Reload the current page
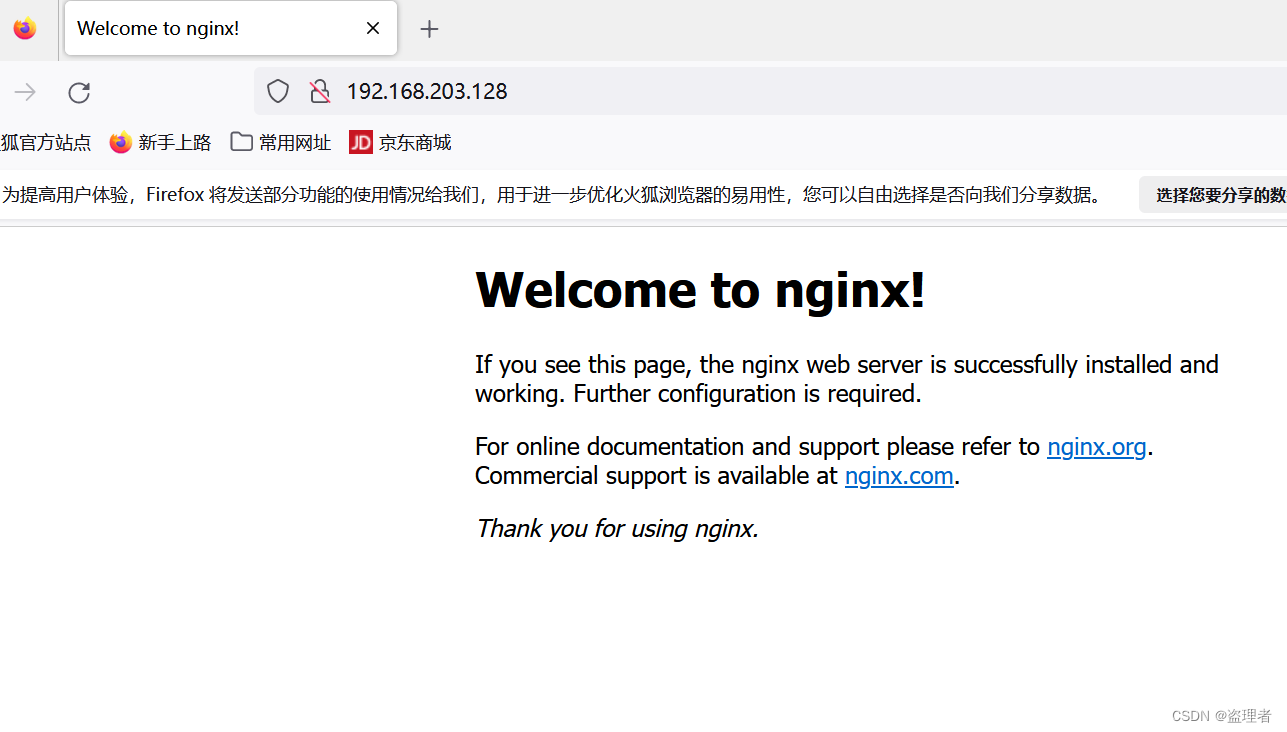The height and width of the screenshot is (732, 1287). 79,92
